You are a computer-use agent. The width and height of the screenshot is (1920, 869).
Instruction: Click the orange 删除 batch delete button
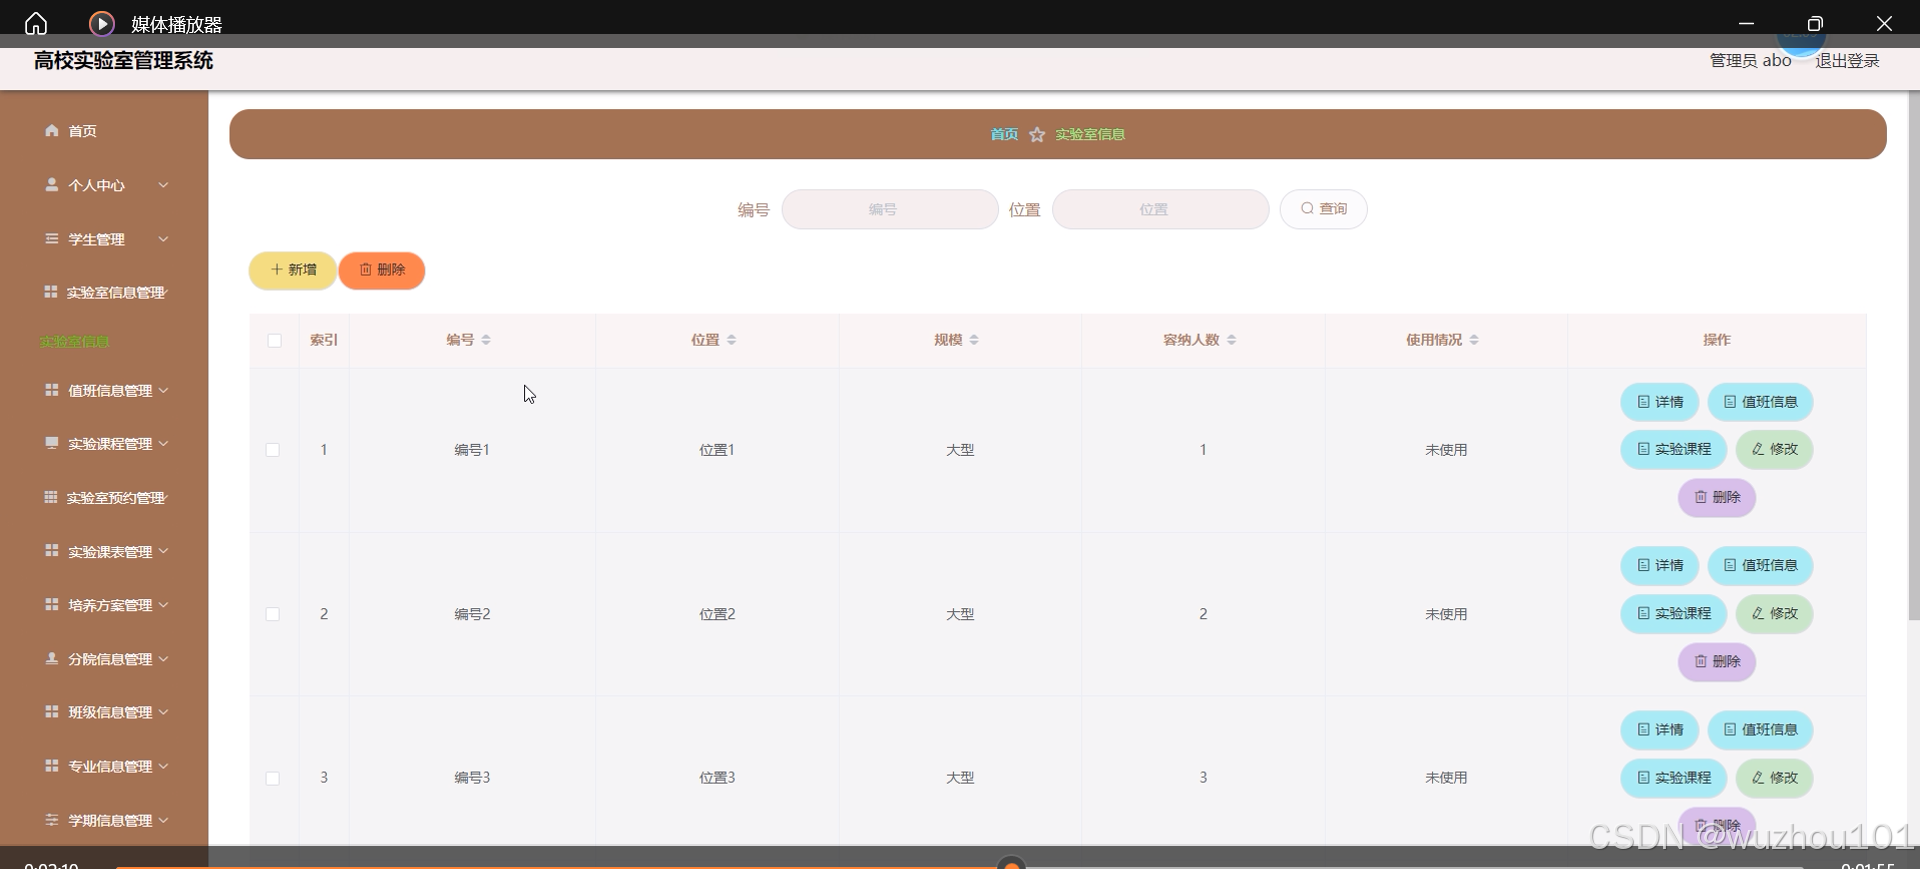[382, 270]
